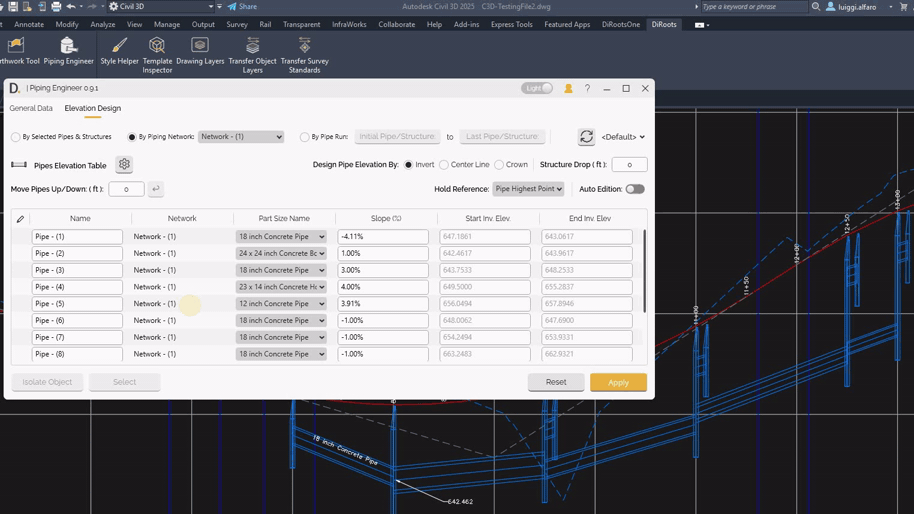Open the user account icon in dialog

(x=568, y=89)
